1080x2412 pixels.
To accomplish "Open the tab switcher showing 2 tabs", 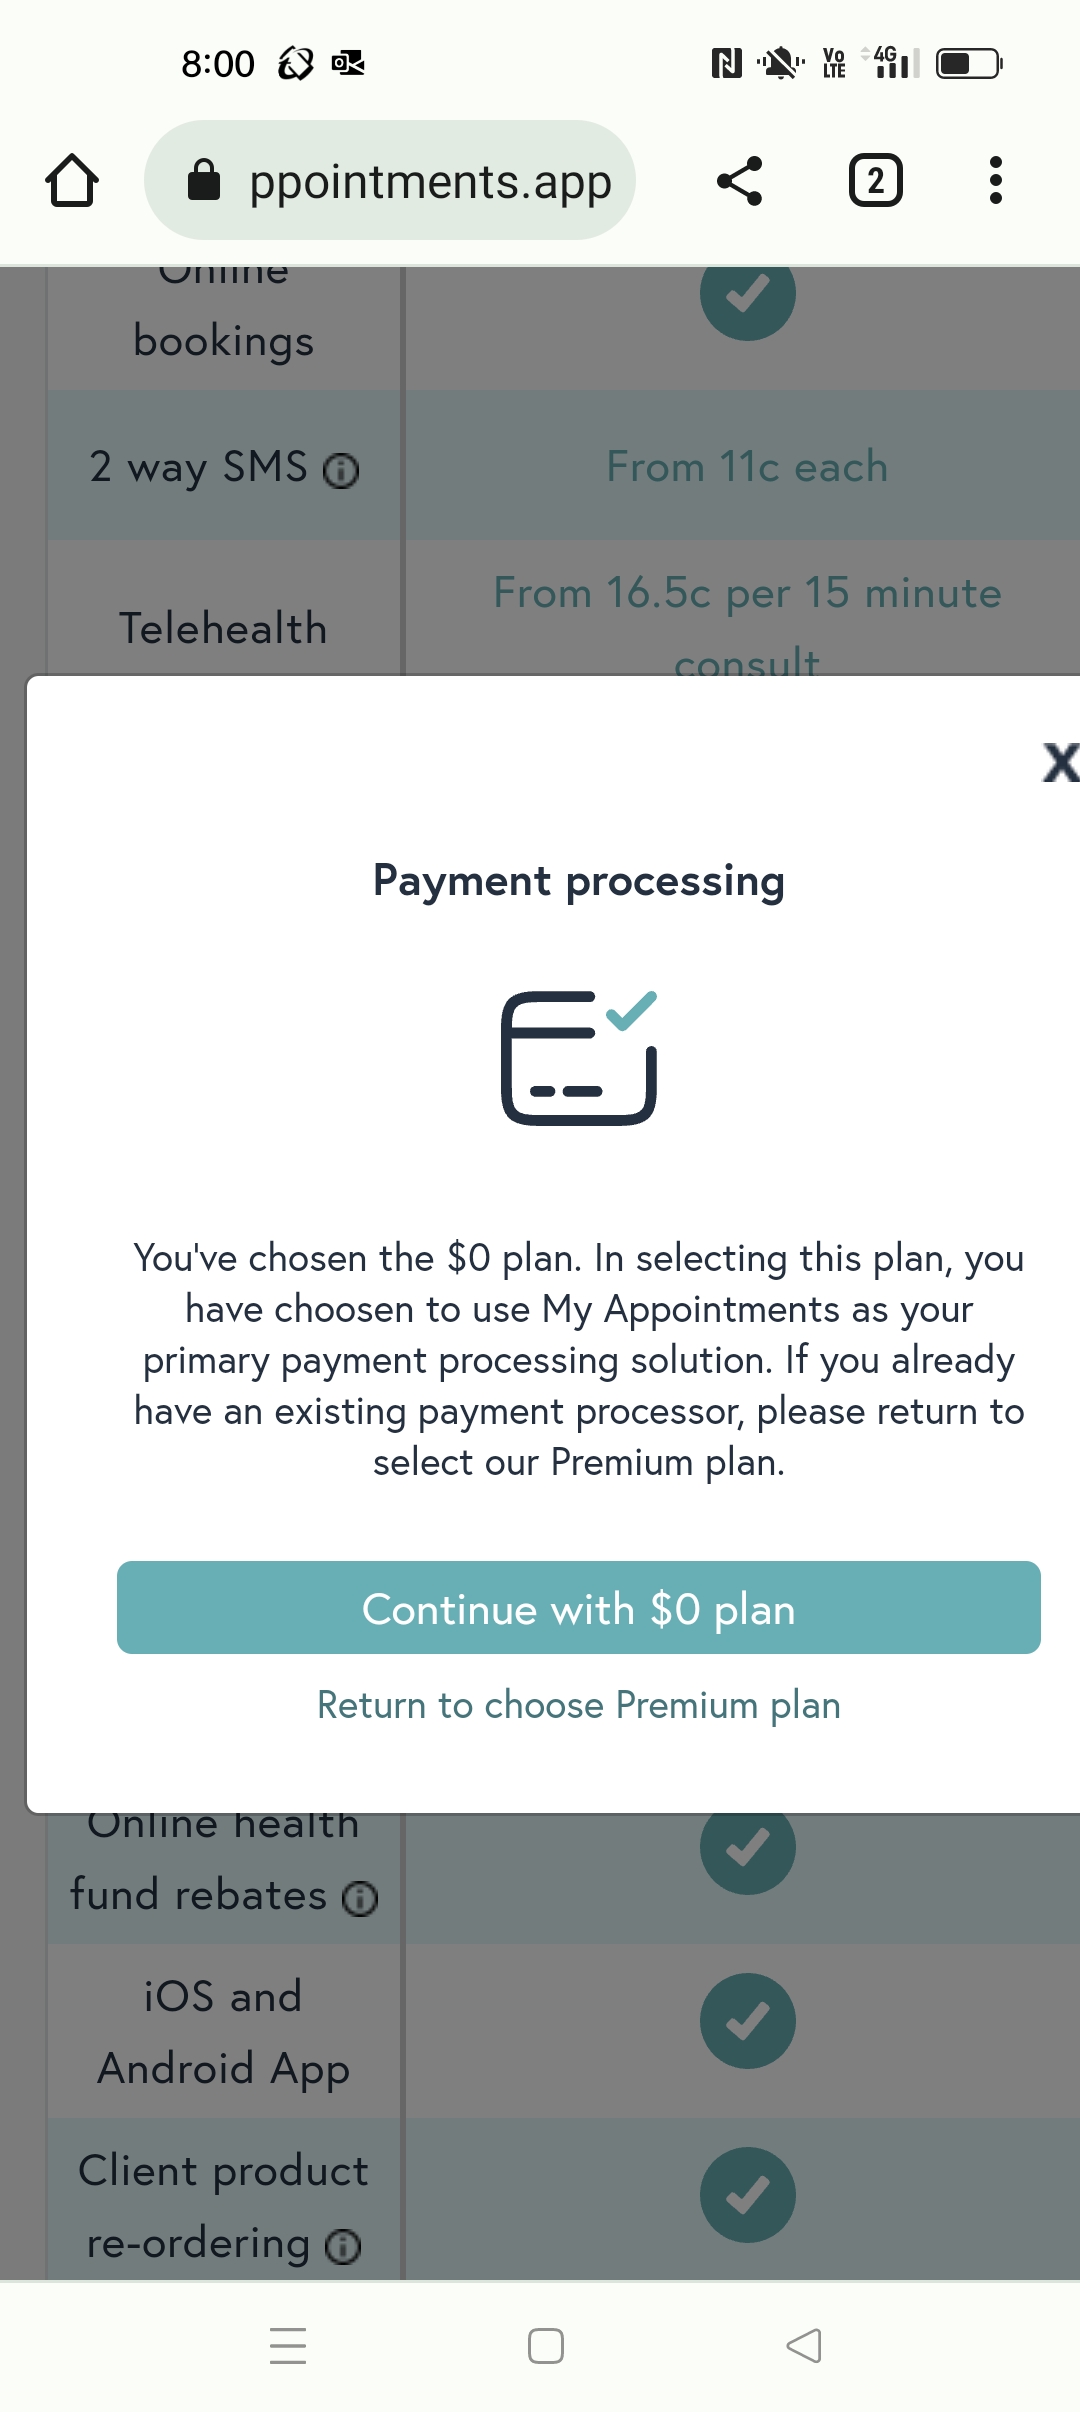I will pyautogui.click(x=875, y=181).
